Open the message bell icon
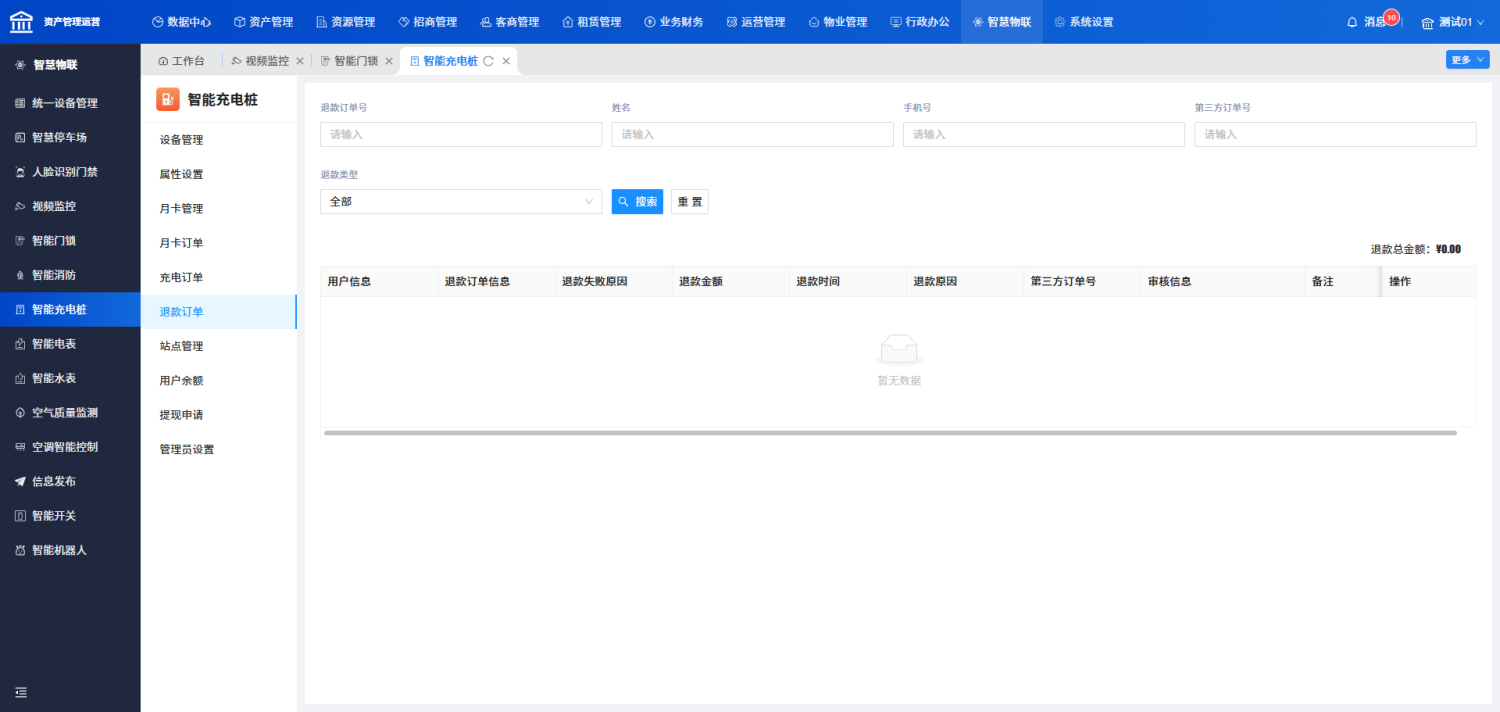This screenshot has height=712, width=1500. click(x=1352, y=22)
